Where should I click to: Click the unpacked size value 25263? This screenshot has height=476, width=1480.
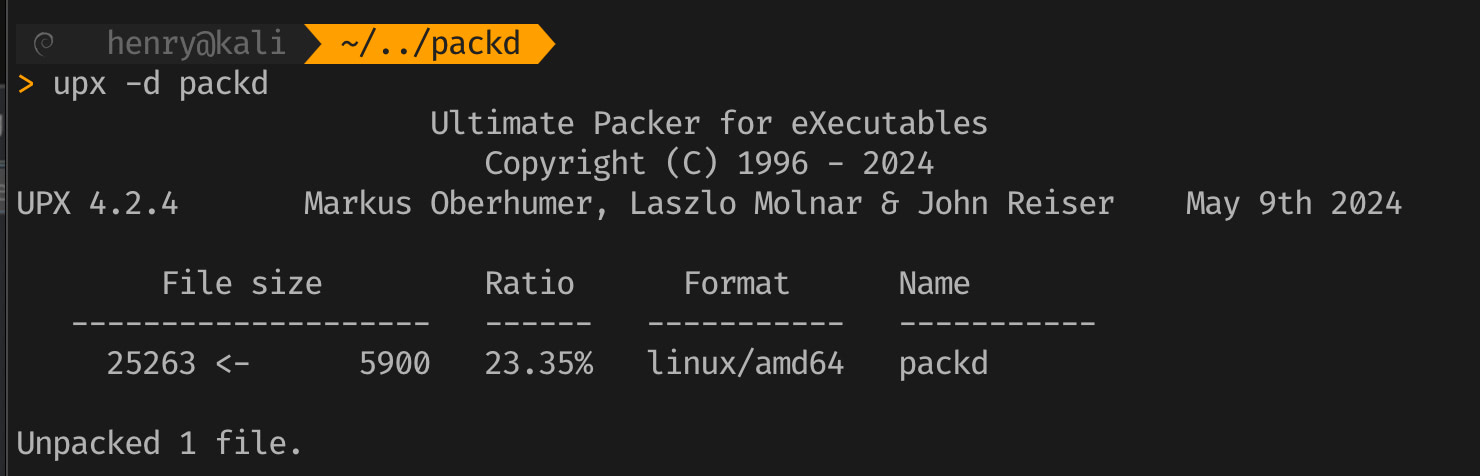click(x=151, y=363)
